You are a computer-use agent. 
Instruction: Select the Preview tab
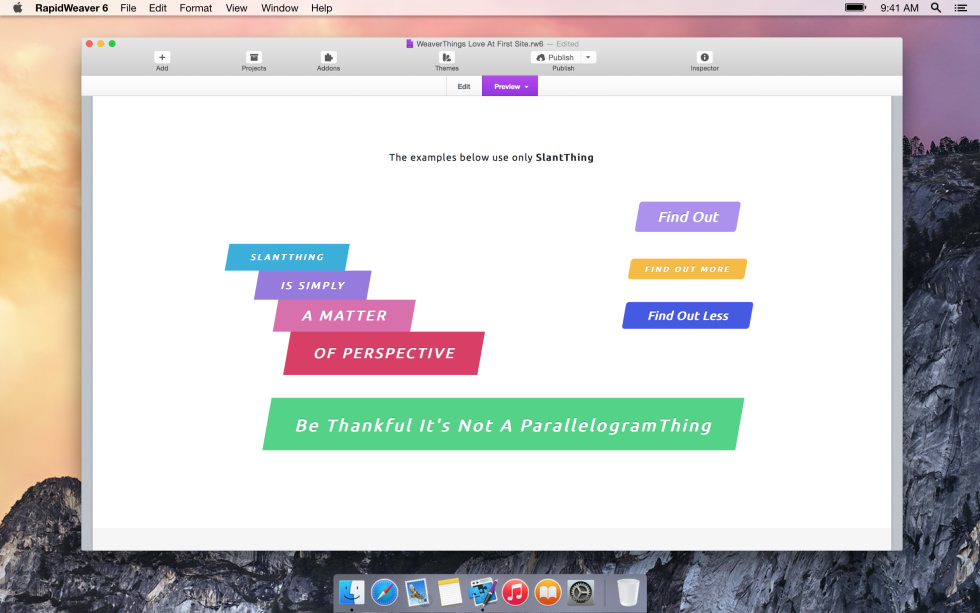click(x=507, y=86)
